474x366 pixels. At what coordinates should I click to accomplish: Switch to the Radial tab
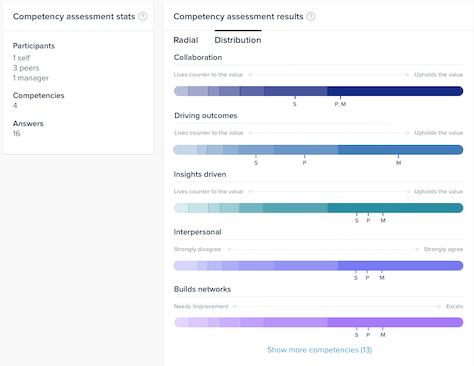186,40
